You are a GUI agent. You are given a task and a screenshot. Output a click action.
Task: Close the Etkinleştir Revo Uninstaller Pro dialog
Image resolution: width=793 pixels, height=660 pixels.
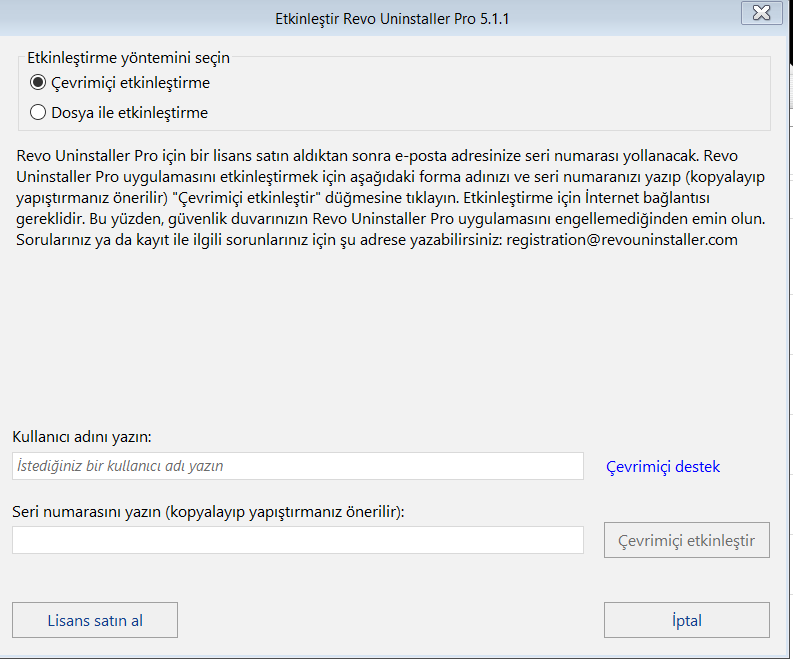pyautogui.click(x=761, y=13)
